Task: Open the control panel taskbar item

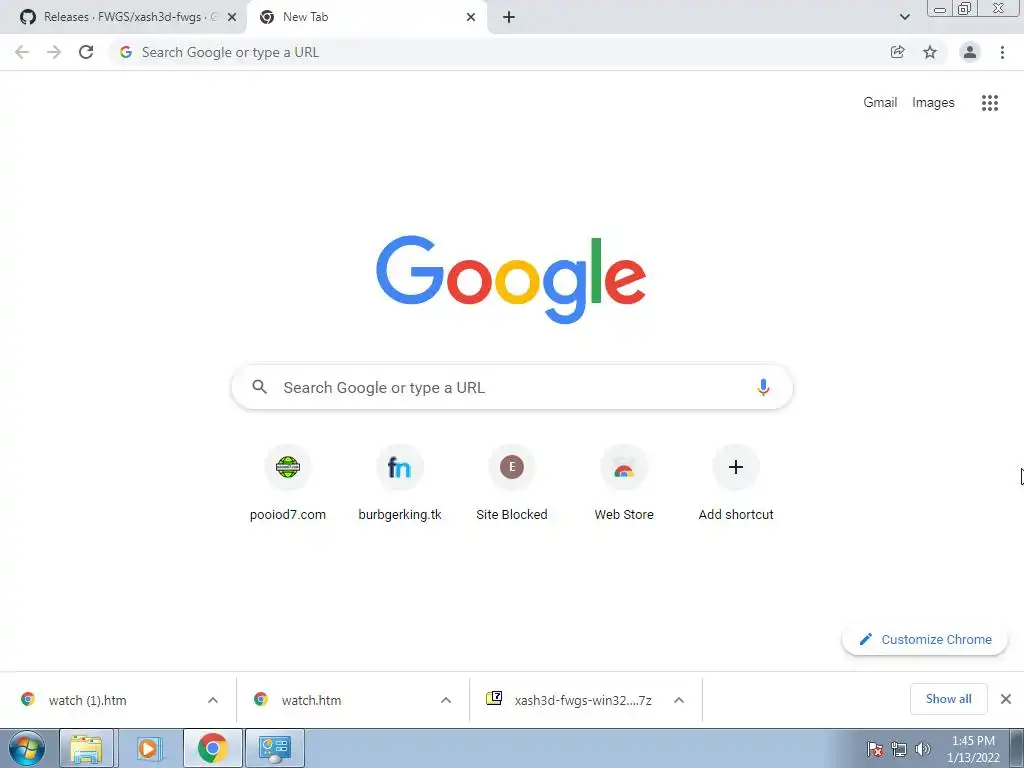Action: pyautogui.click(x=274, y=748)
